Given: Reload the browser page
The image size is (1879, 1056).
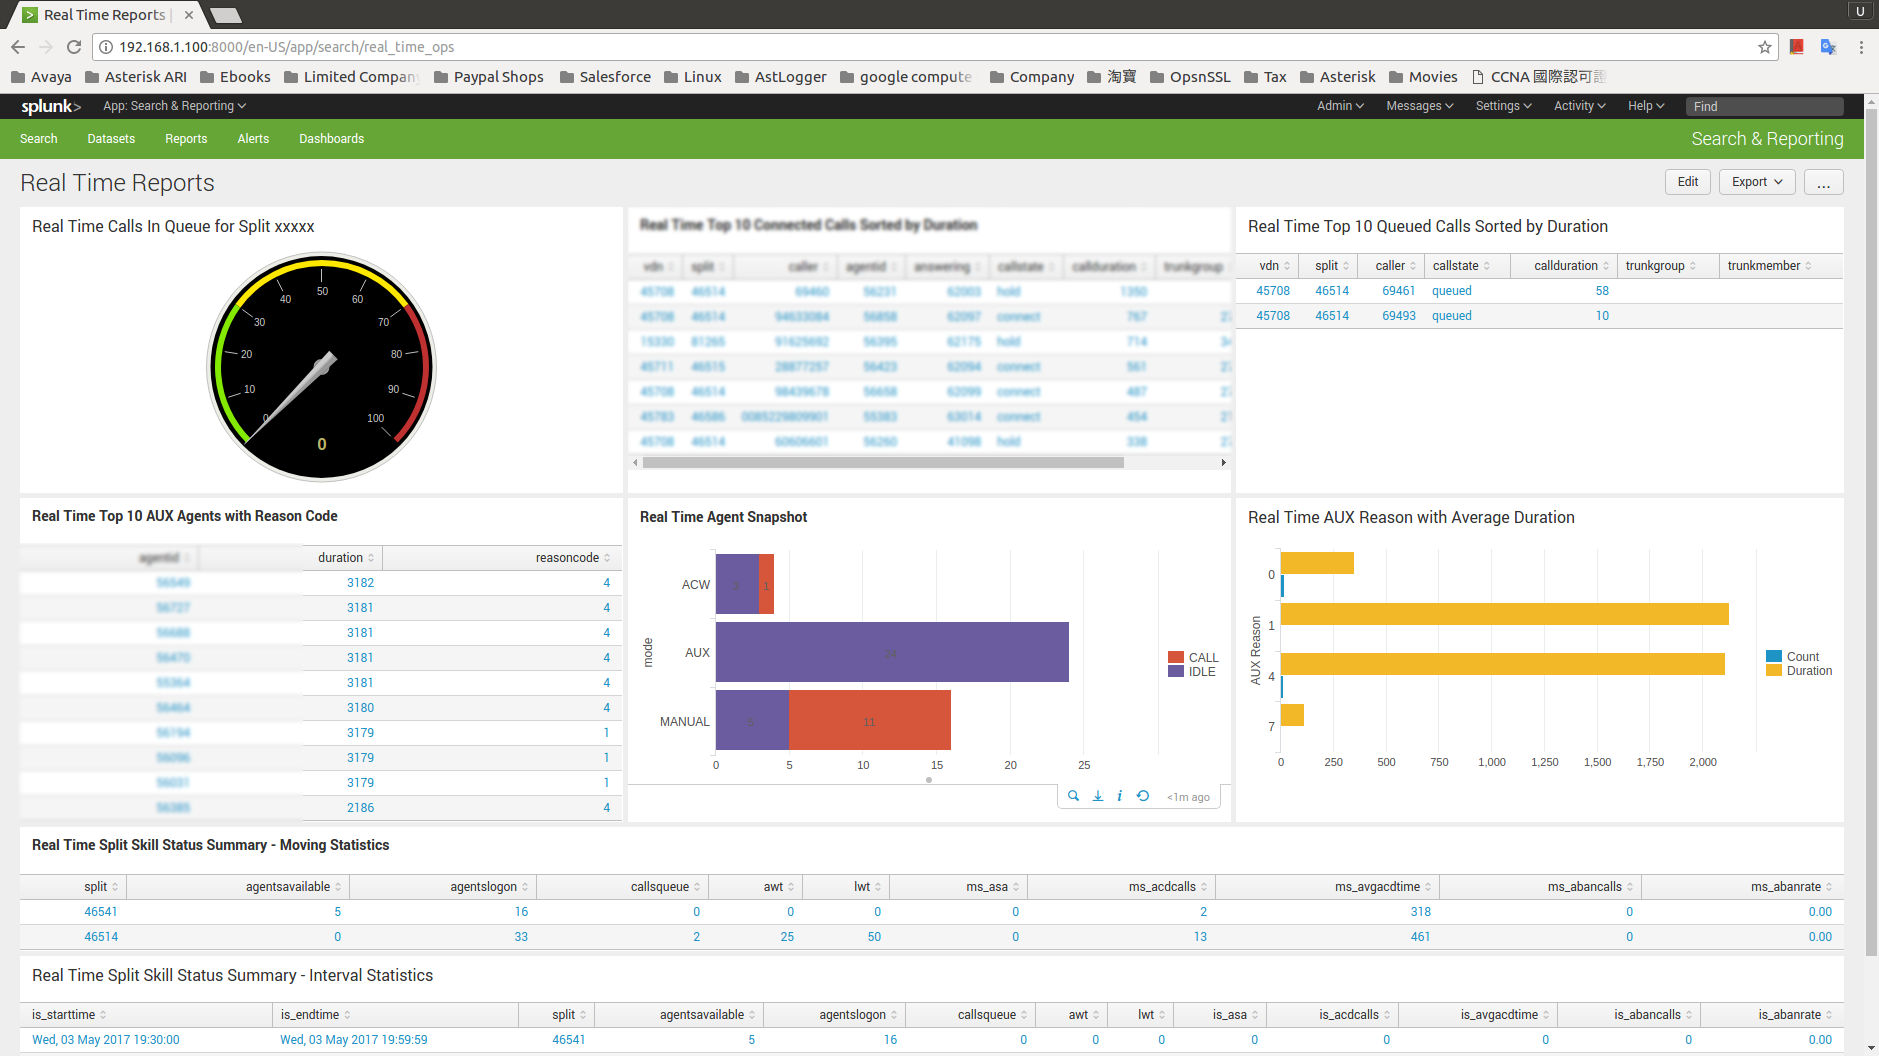Looking at the screenshot, I should pyautogui.click(x=74, y=47).
